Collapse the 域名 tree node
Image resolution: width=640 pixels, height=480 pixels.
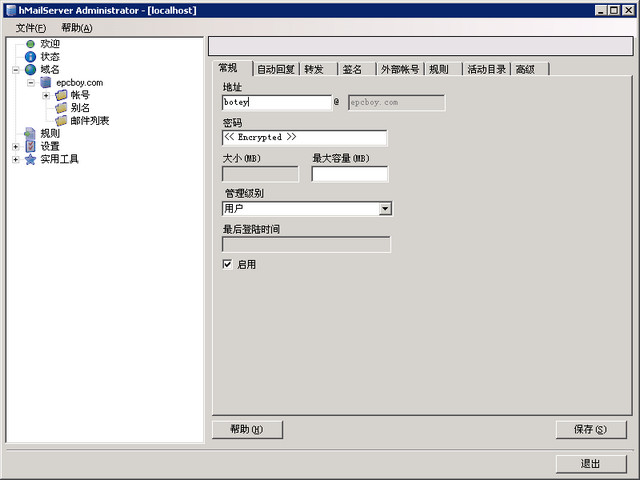(16, 70)
